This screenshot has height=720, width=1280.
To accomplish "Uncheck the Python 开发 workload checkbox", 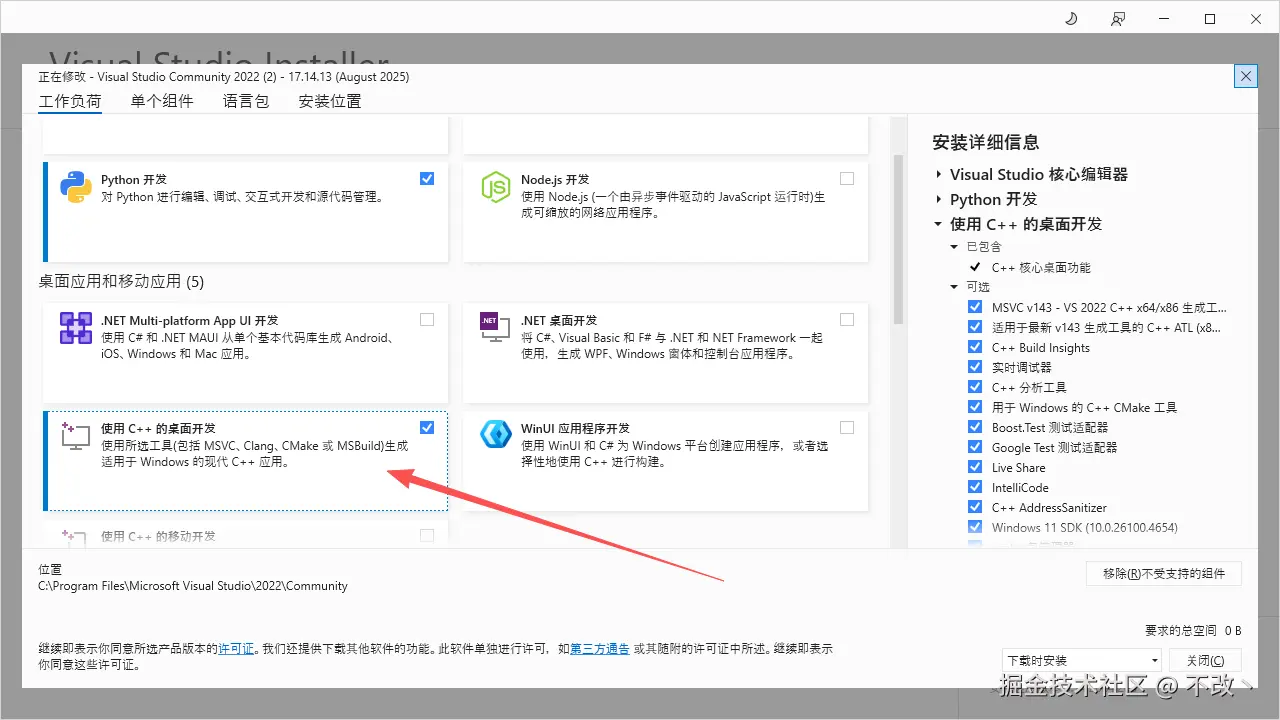I will (427, 178).
